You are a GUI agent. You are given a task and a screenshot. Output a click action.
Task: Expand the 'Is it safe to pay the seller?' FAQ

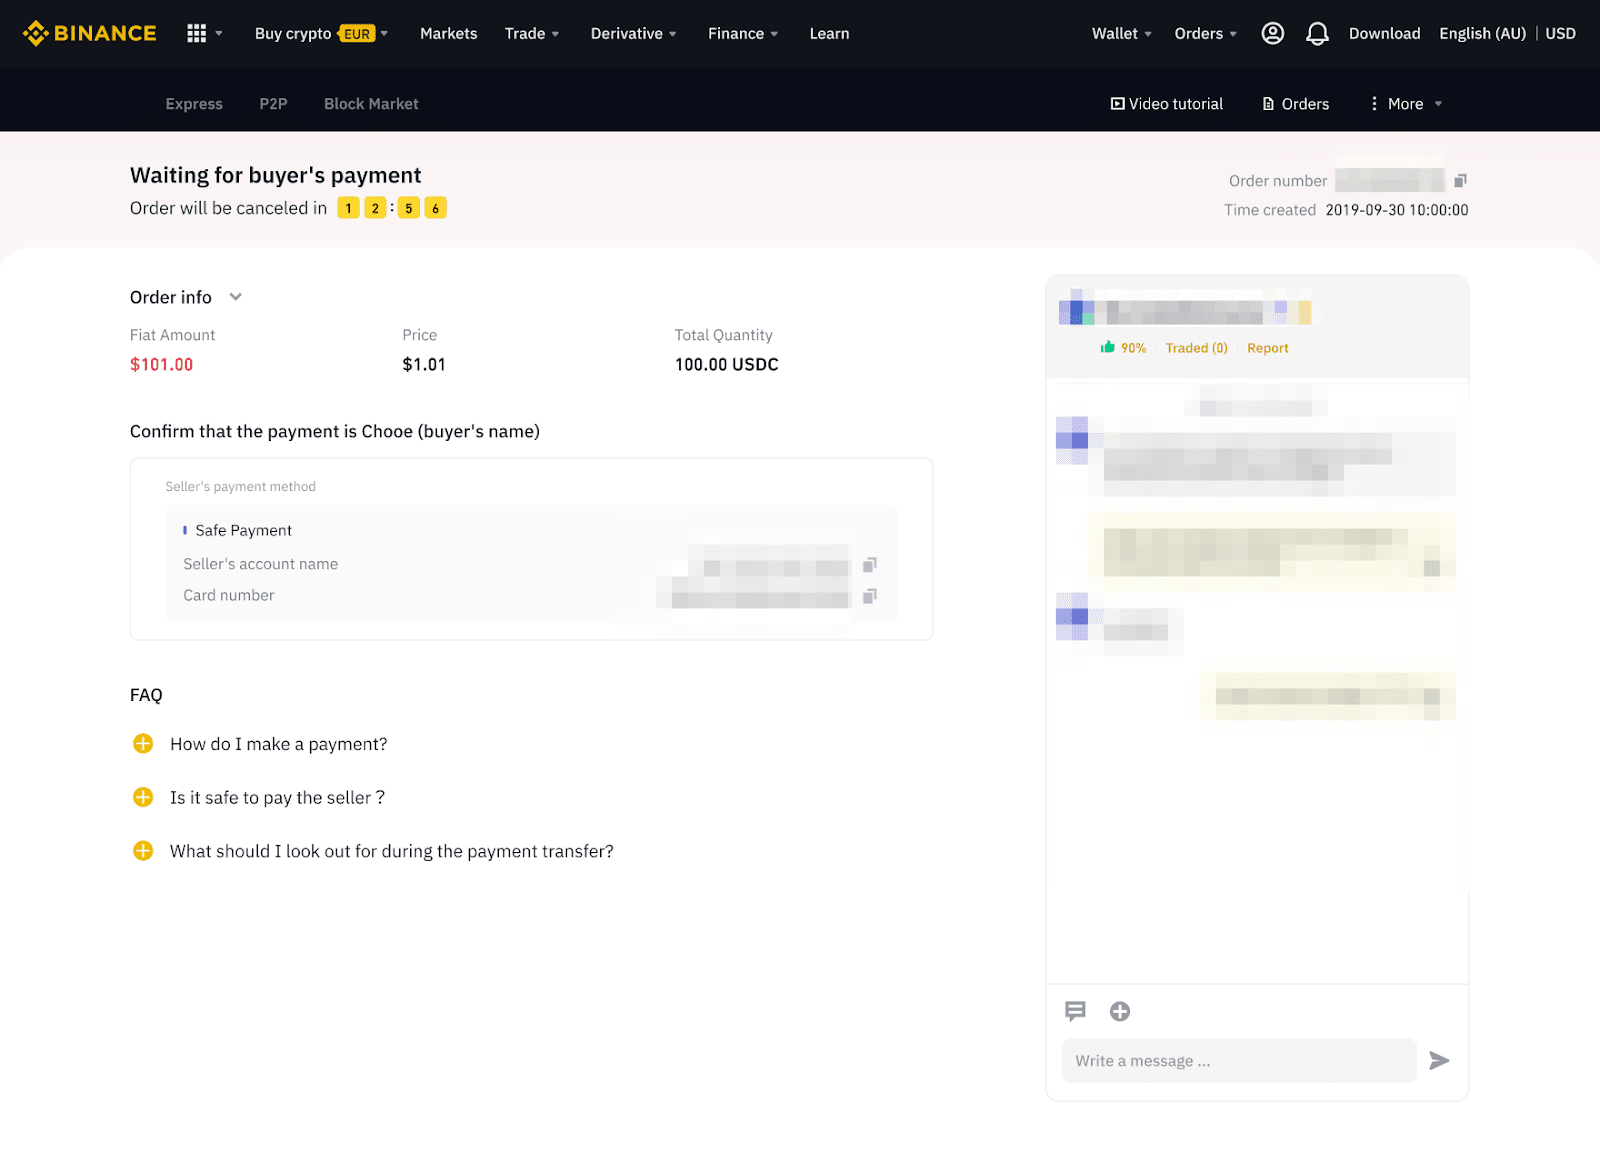(142, 797)
